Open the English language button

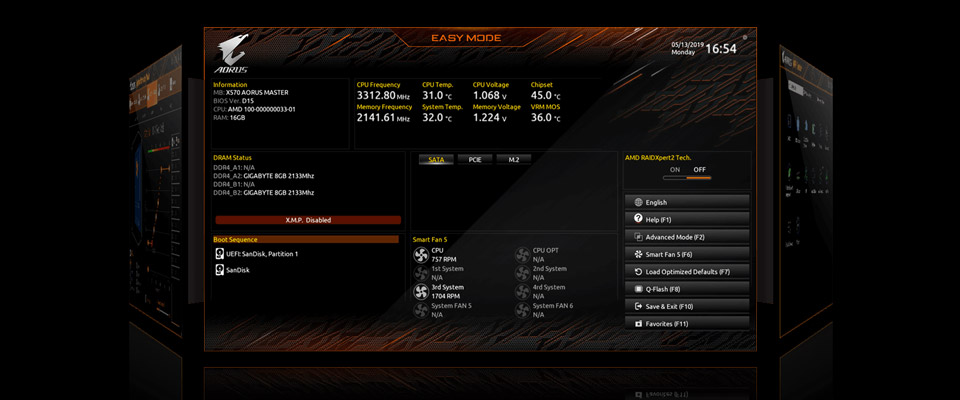[687, 202]
